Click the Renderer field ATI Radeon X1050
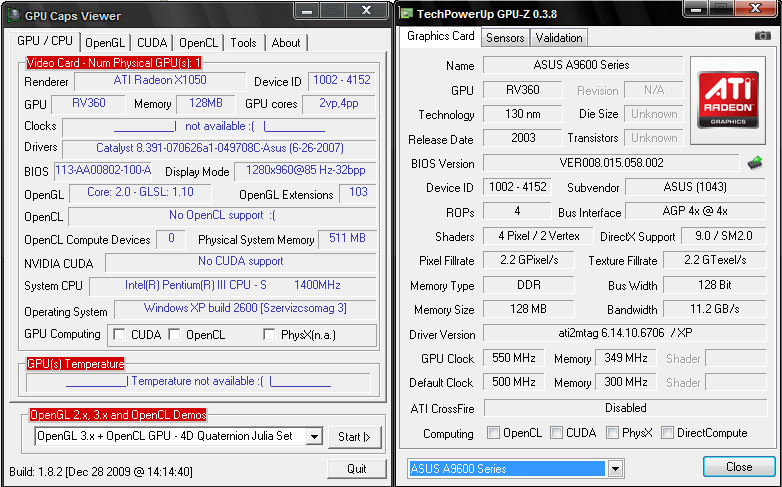The image size is (782, 487). pos(160,81)
